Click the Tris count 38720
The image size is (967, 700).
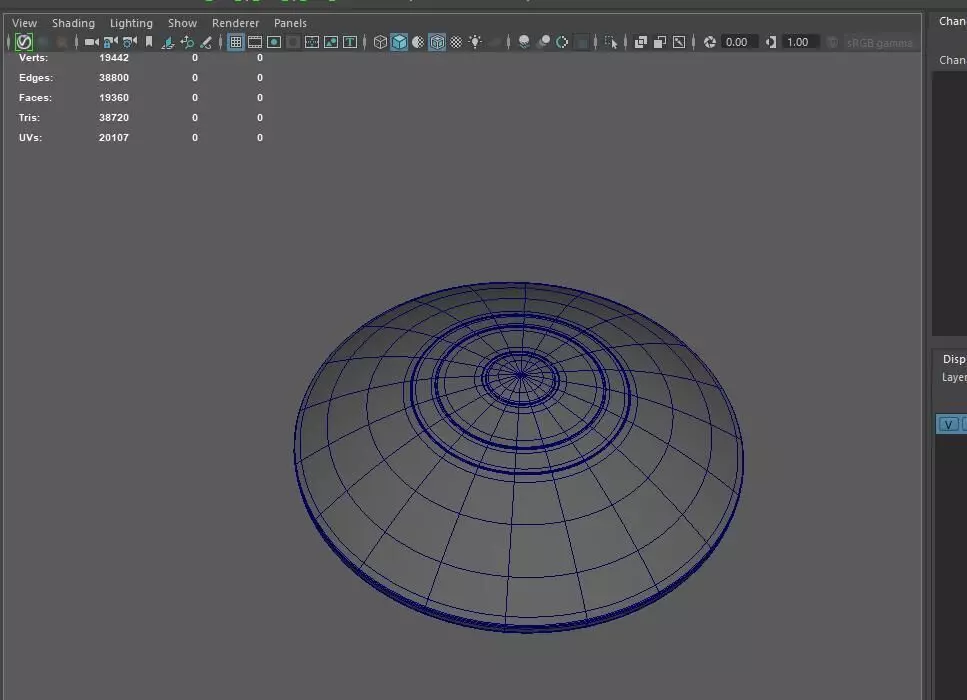[113, 117]
